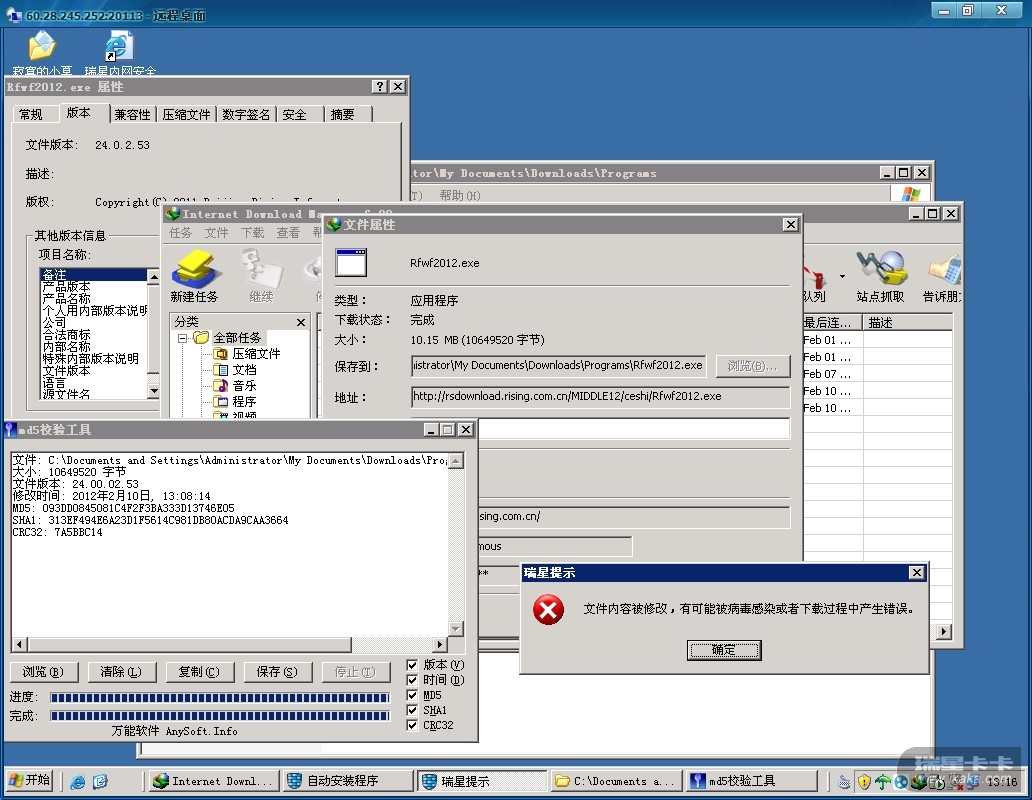Click the horizontal scrollbar thumb in md5 output
This screenshot has width=1032, height=800.
[x=189, y=644]
